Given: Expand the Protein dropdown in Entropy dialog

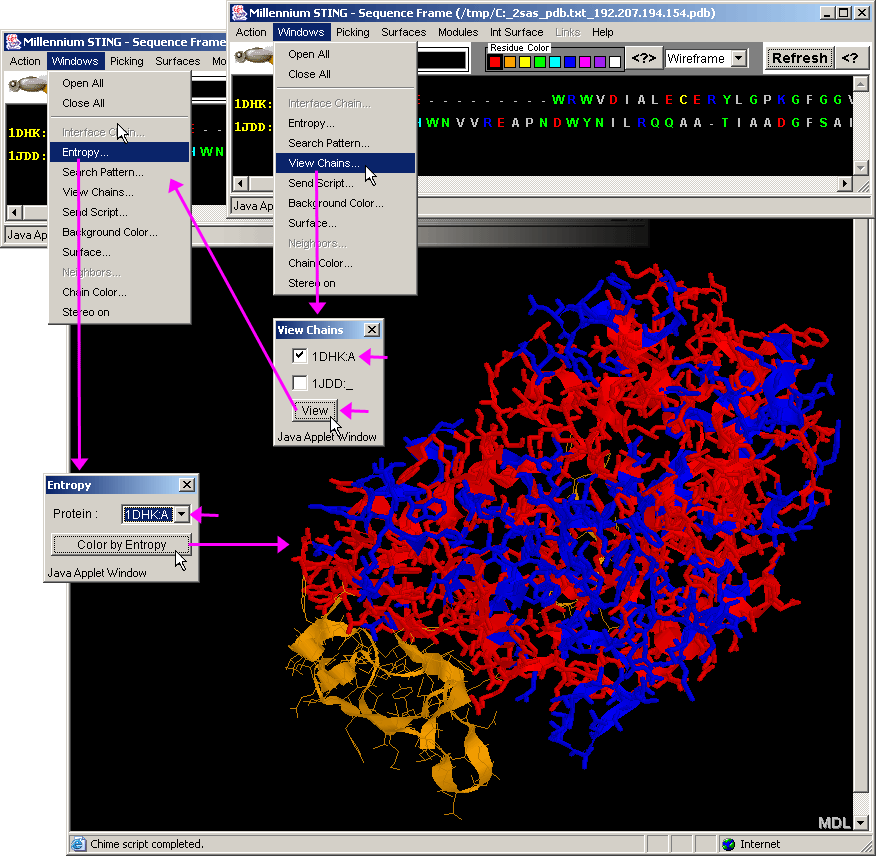Looking at the screenshot, I should (x=182, y=514).
